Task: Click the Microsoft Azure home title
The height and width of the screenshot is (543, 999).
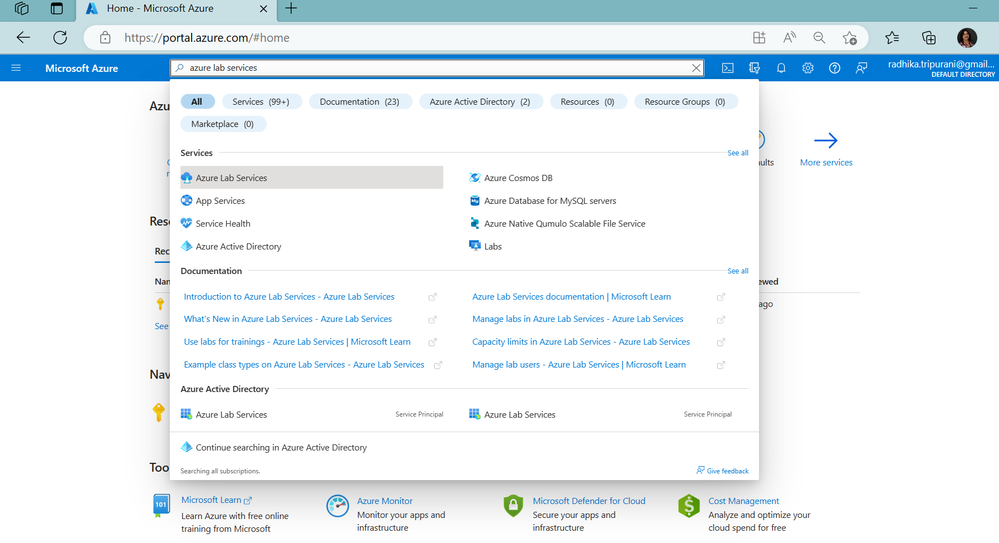Action: 82,68
